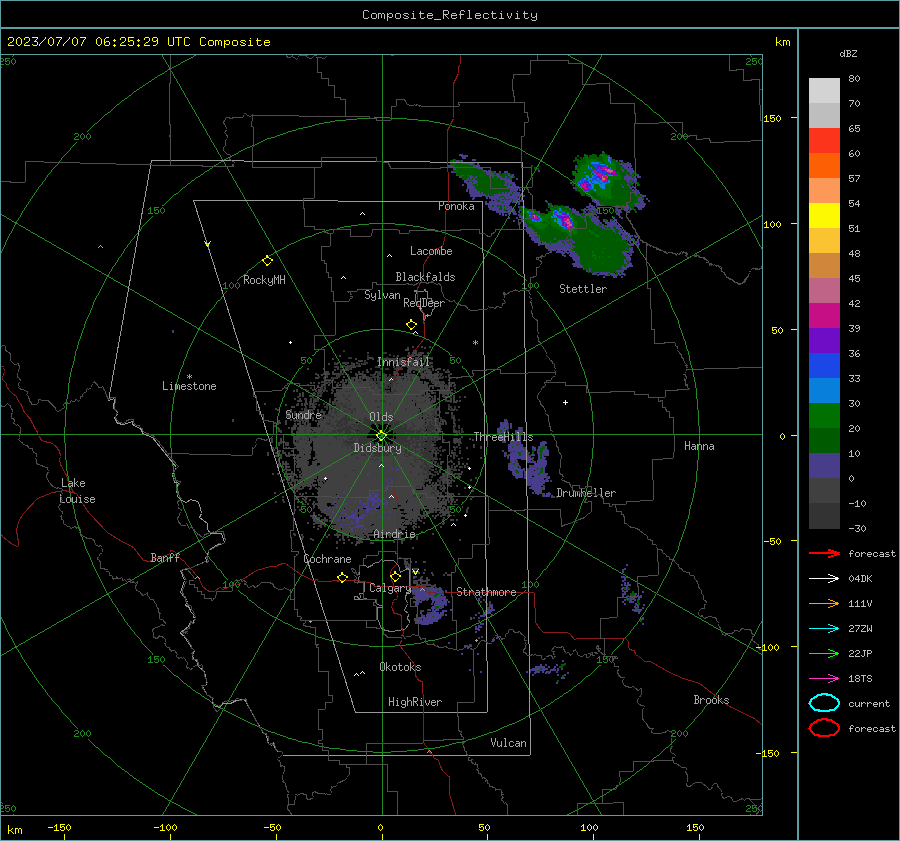
Task: Click the Hanna city label
Action: pyautogui.click(x=699, y=446)
